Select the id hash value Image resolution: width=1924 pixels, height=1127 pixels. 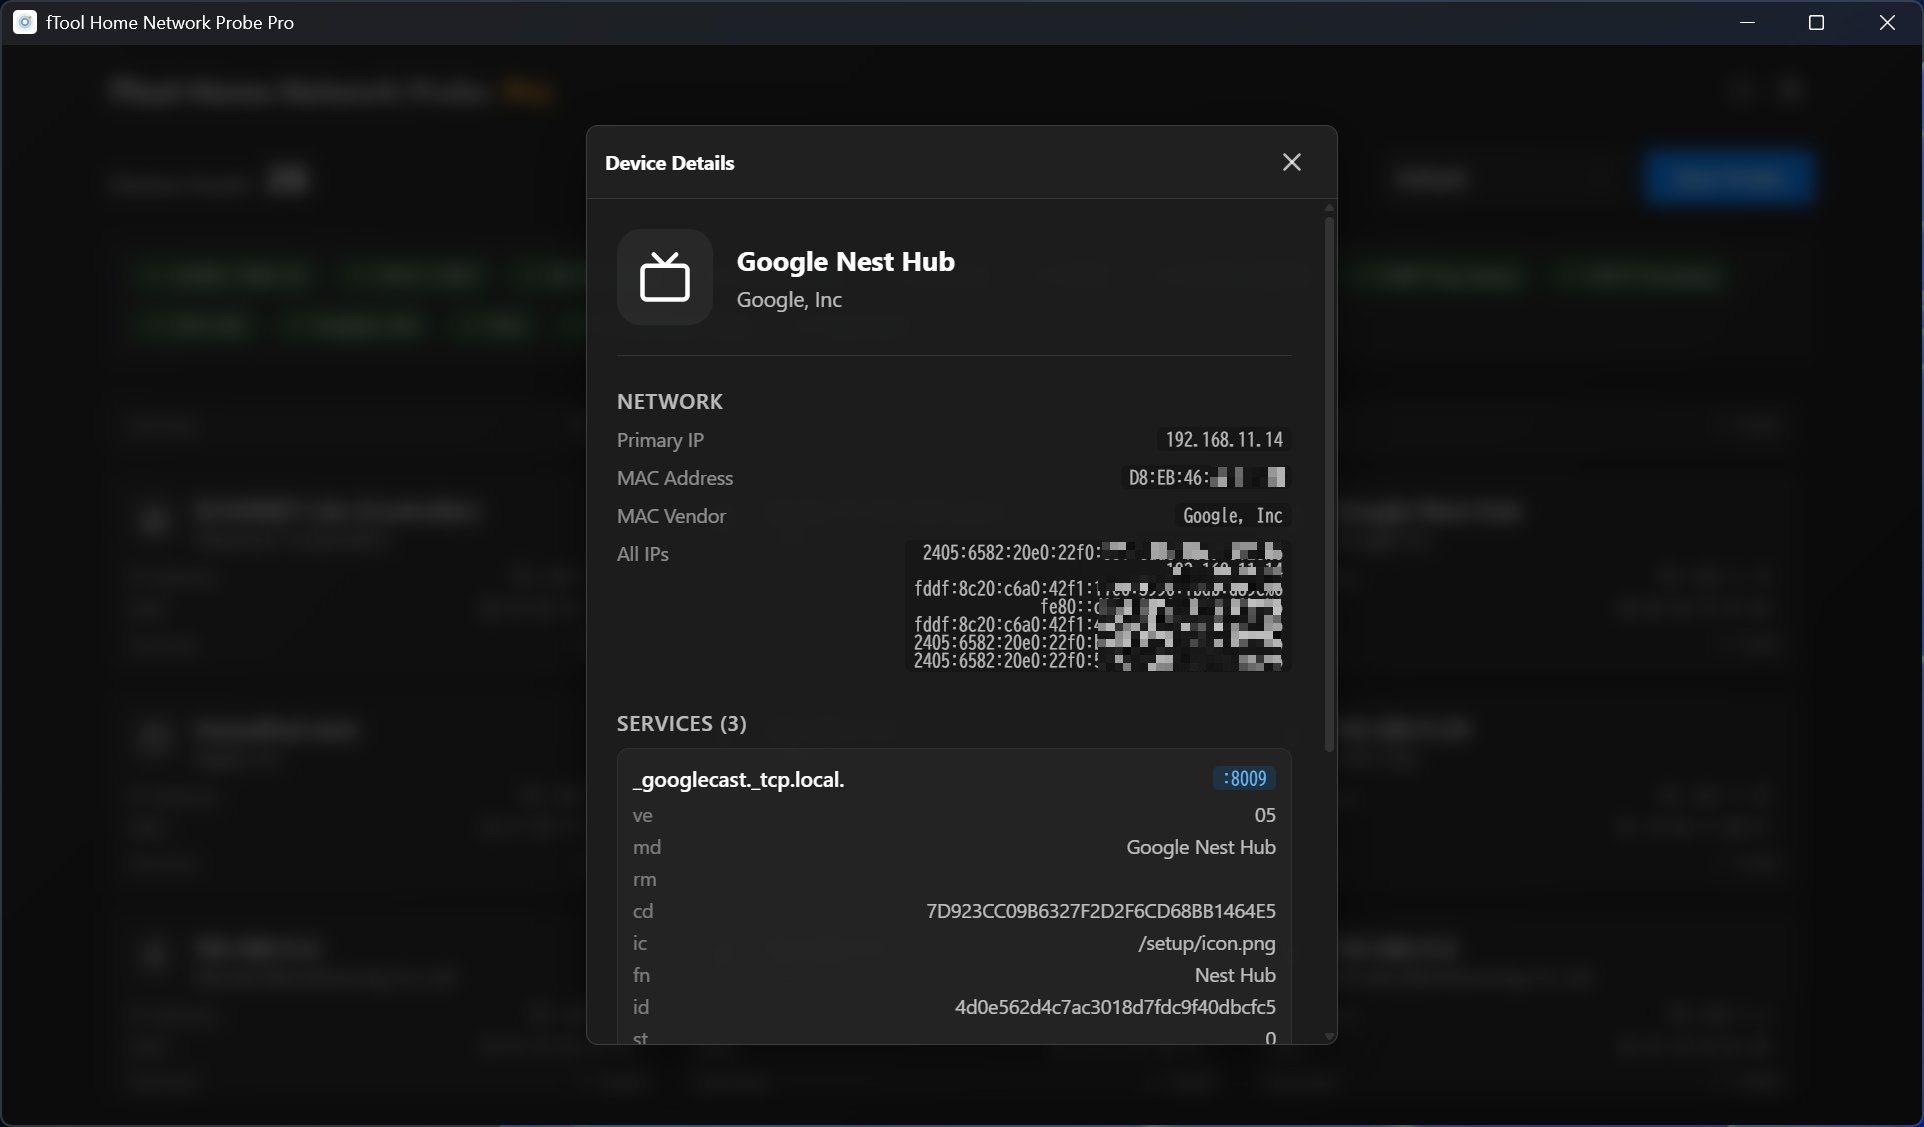click(1114, 1007)
